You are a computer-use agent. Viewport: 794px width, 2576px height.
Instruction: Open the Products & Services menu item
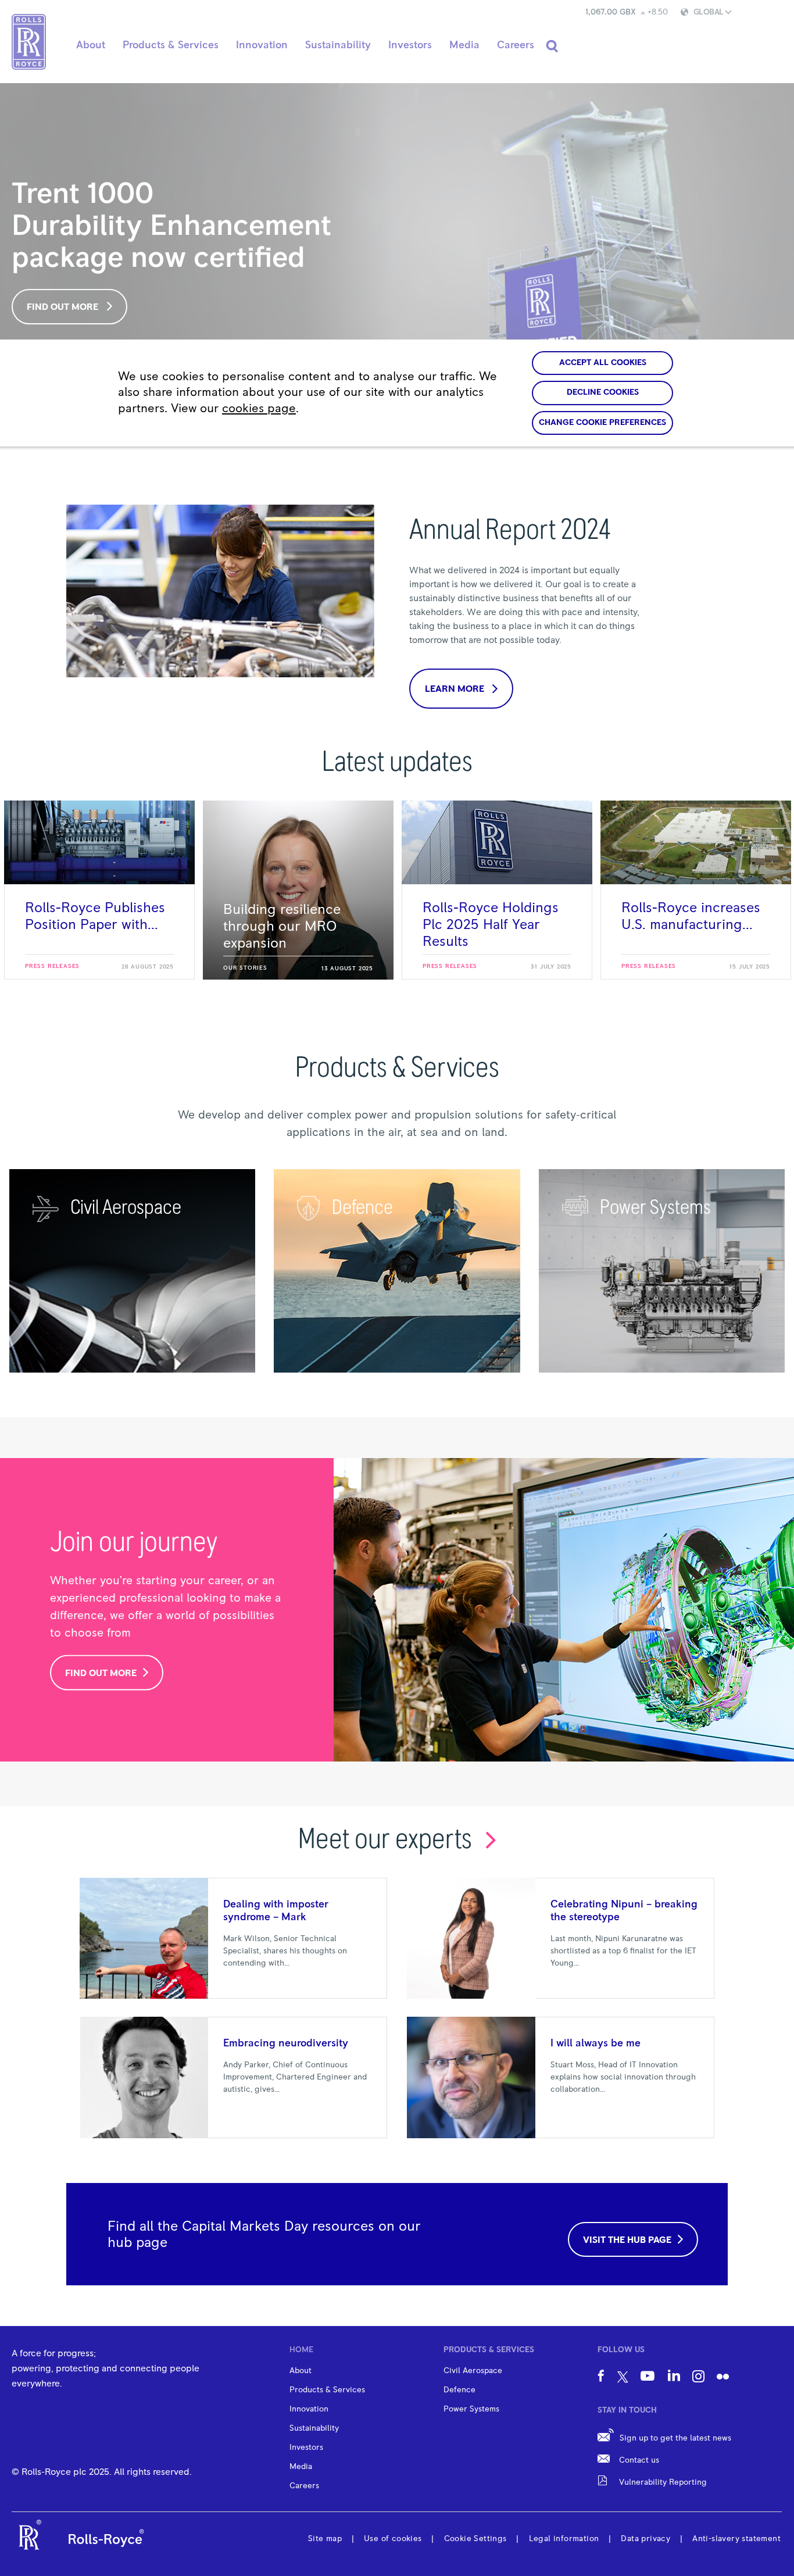pyautogui.click(x=170, y=45)
